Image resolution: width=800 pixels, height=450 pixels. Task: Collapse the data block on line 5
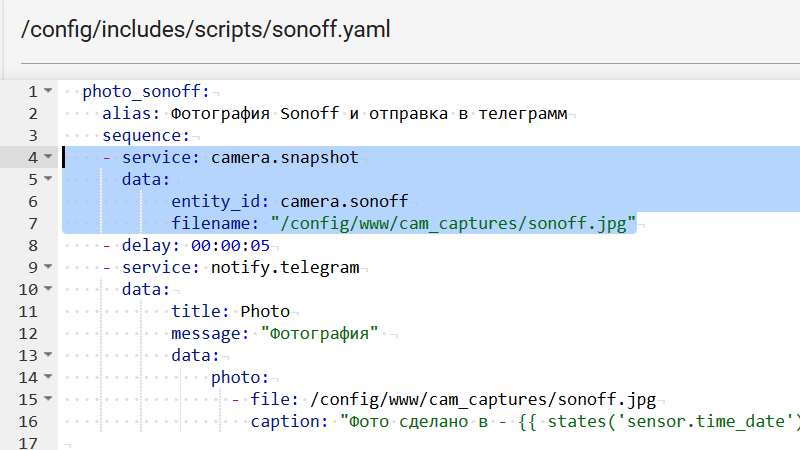click(x=48, y=179)
